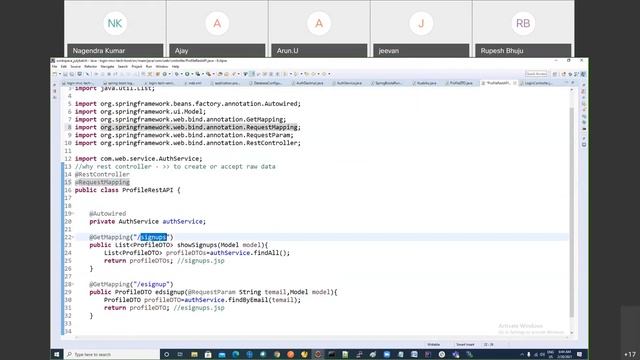The image size is (640, 360).
Task: Click the +17 more participants indicator
Action: pos(630,354)
